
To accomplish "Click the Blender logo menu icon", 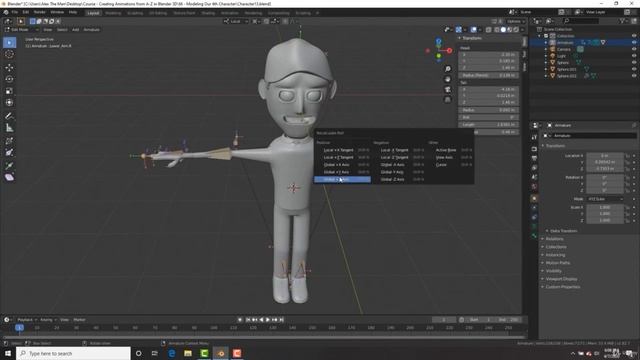I will [x=6, y=12].
